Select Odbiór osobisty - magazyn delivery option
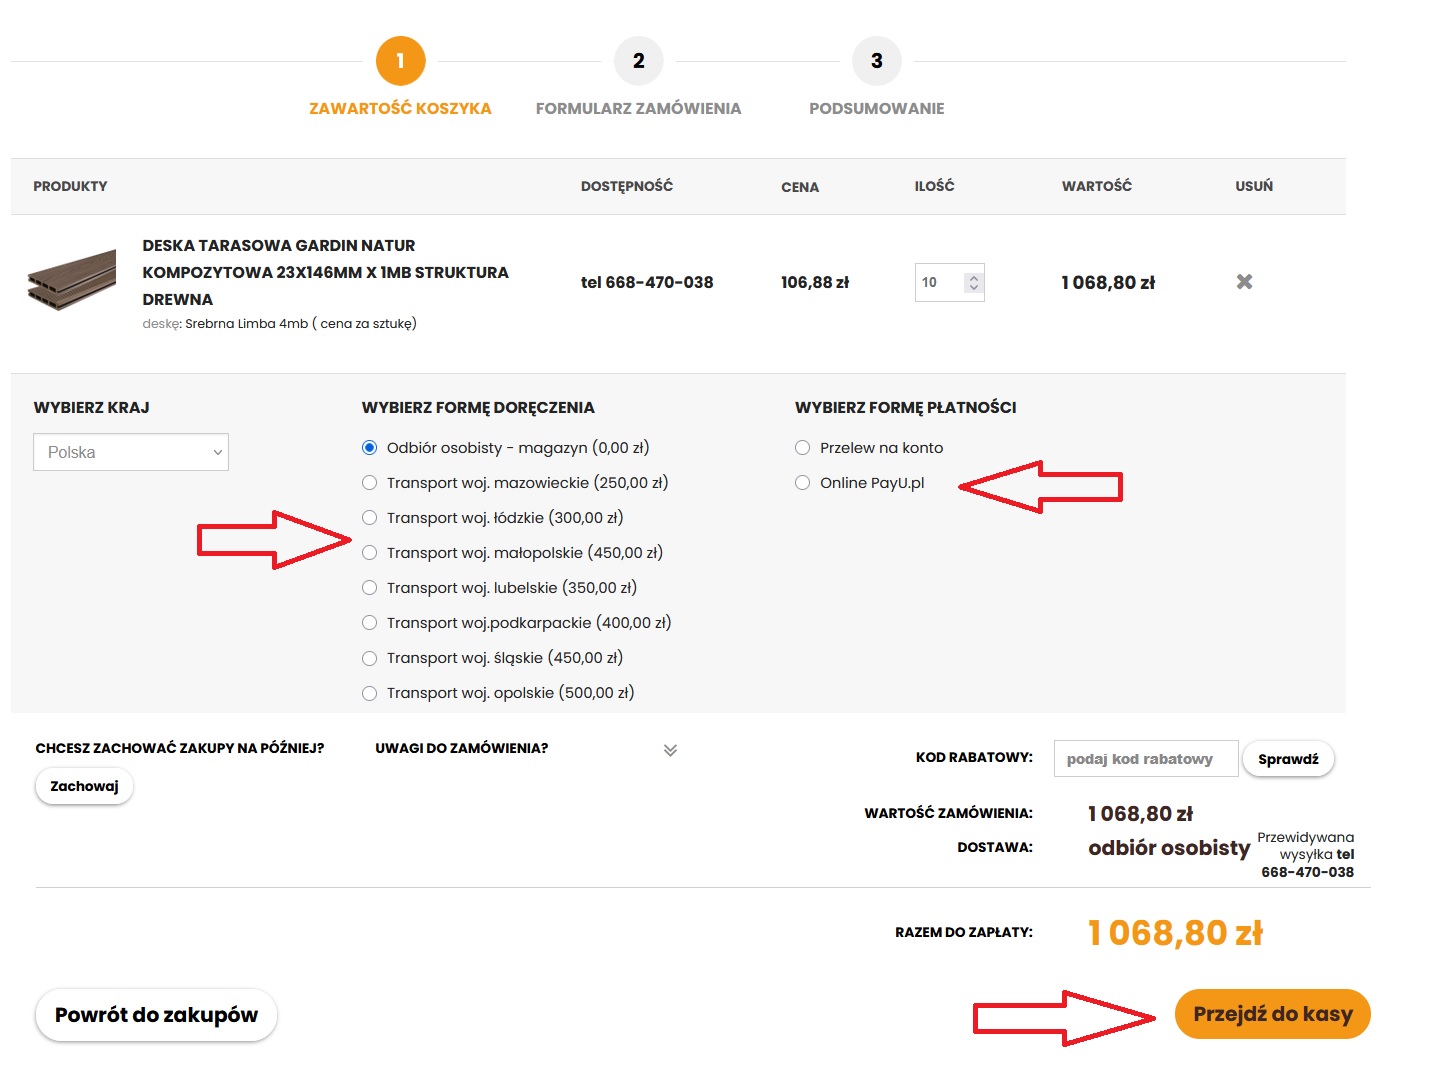 point(370,448)
